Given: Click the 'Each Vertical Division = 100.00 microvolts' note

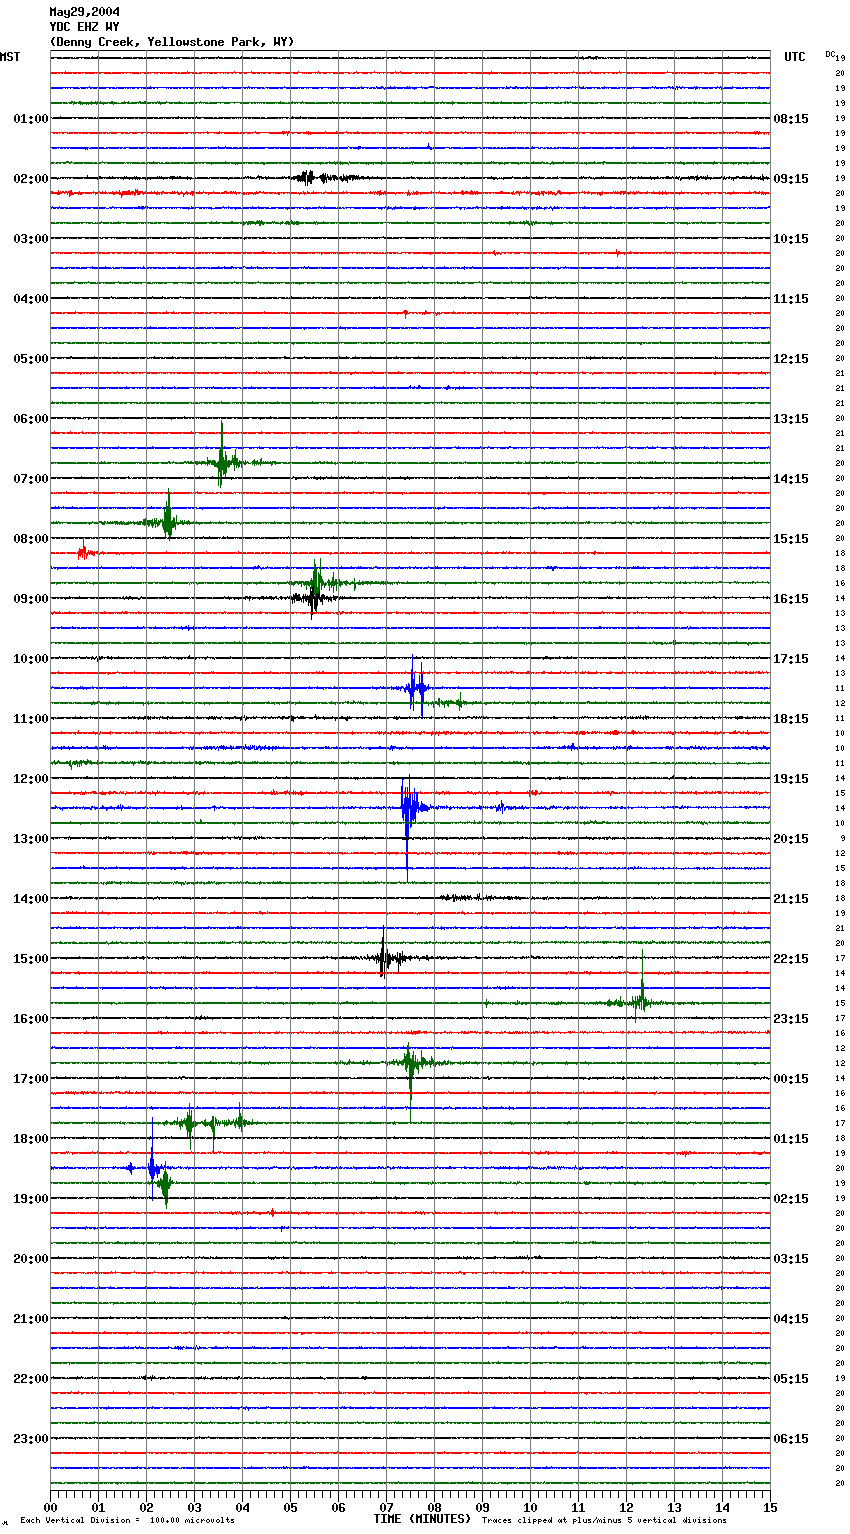Looking at the screenshot, I should 128,1520.
